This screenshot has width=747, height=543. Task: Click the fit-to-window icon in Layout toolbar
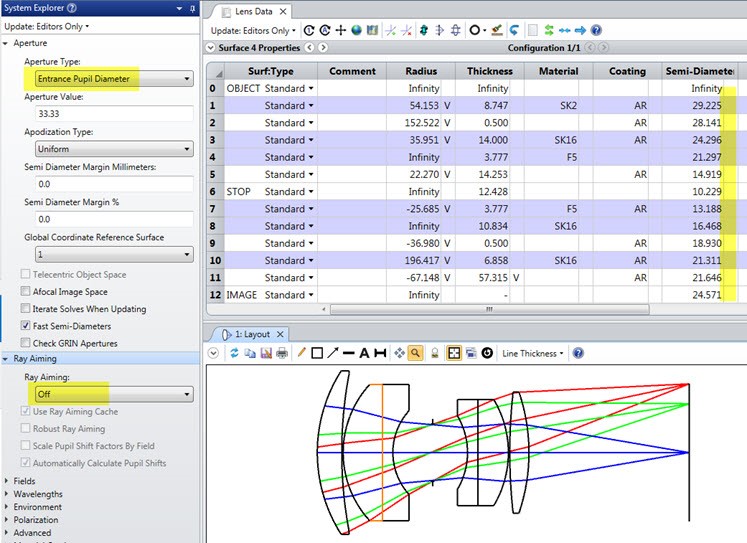click(x=454, y=353)
